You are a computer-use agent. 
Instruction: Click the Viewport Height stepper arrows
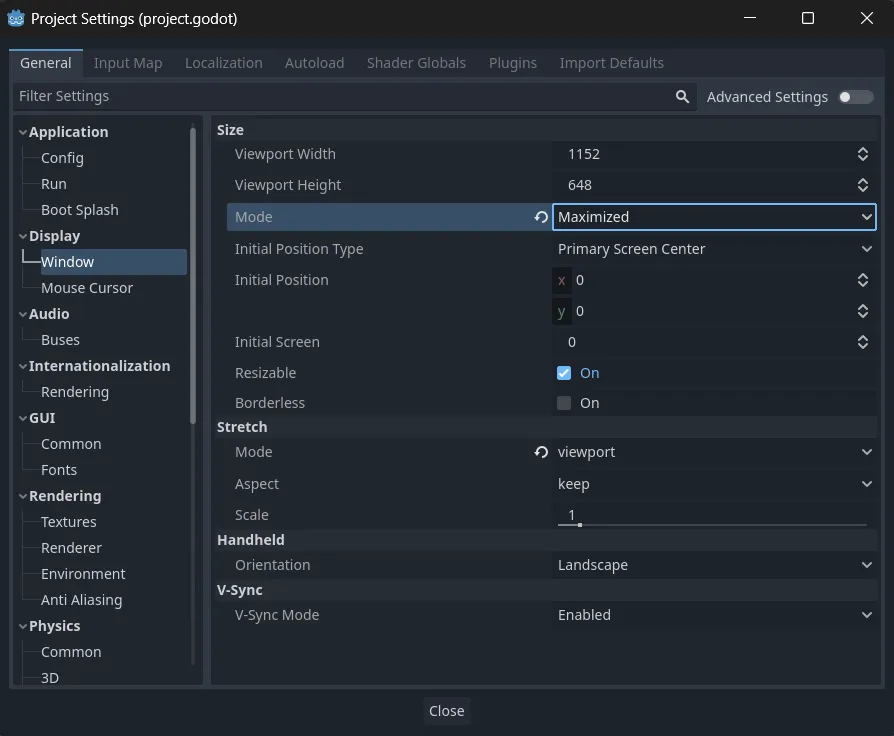[862, 185]
